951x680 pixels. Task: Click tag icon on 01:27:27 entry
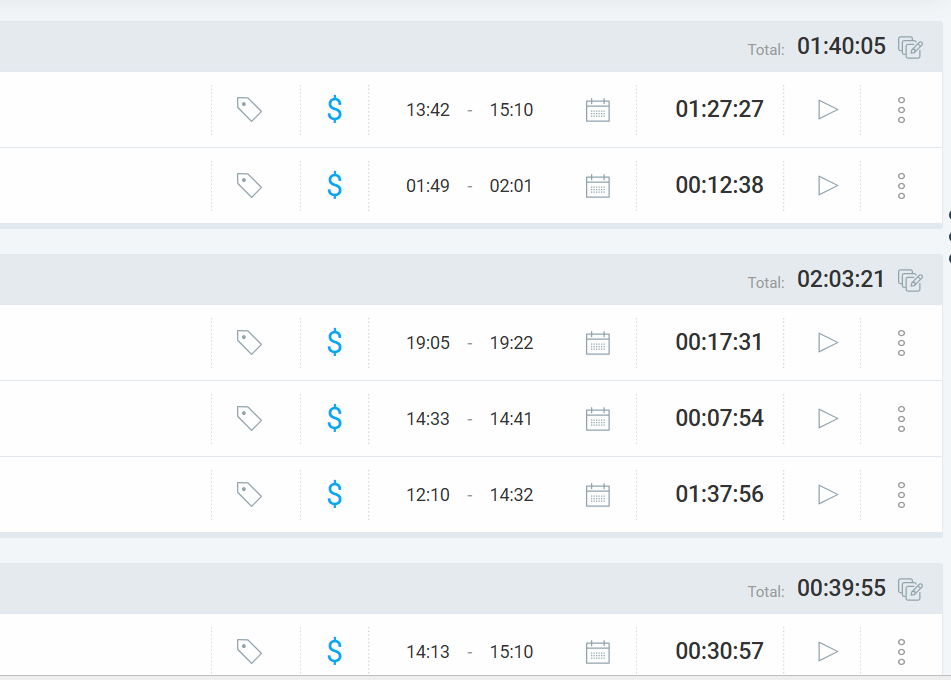pyautogui.click(x=249, y=109)
